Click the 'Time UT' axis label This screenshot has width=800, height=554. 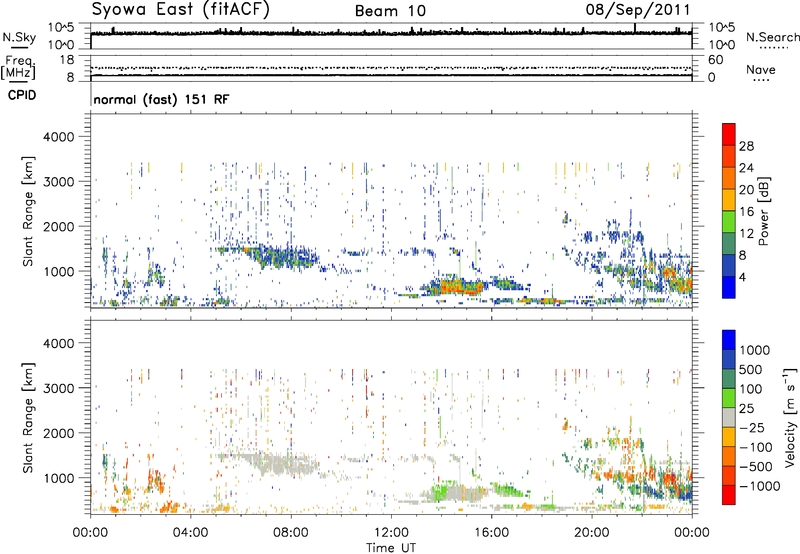tap(391, 547)
